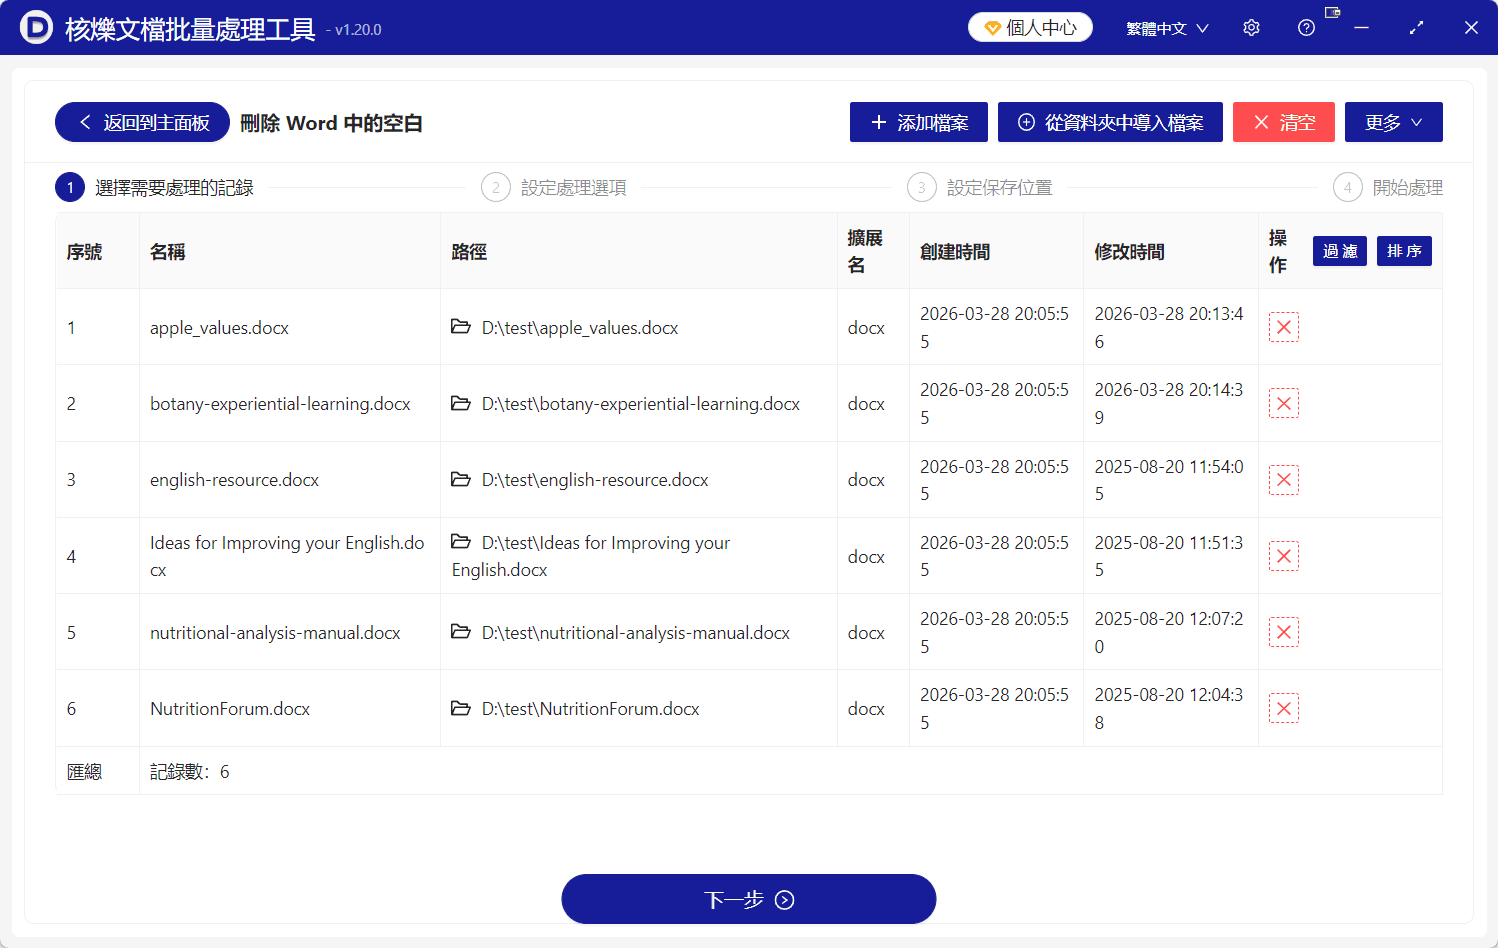Click the 排序 sorting control

click(1404, 251)
